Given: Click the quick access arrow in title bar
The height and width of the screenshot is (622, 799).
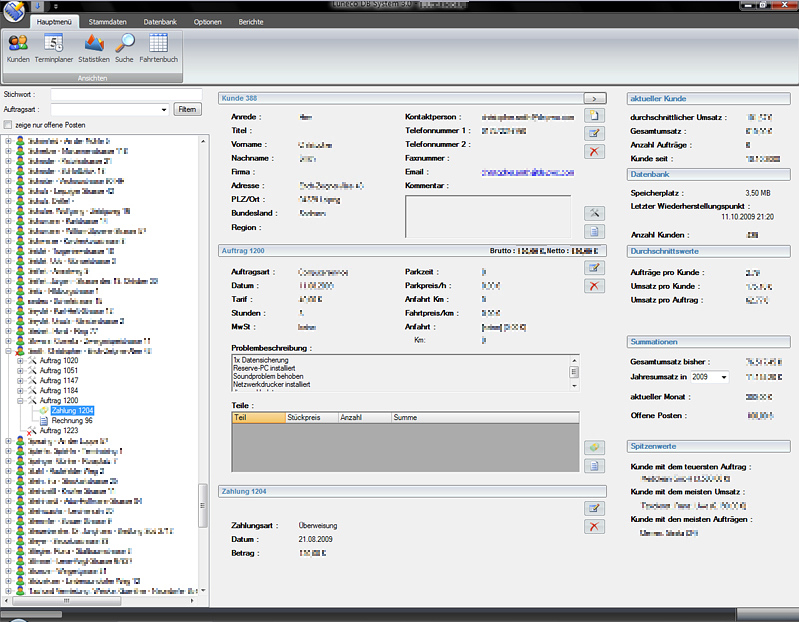Looking at the screenshot, I should tap(38, 6).
